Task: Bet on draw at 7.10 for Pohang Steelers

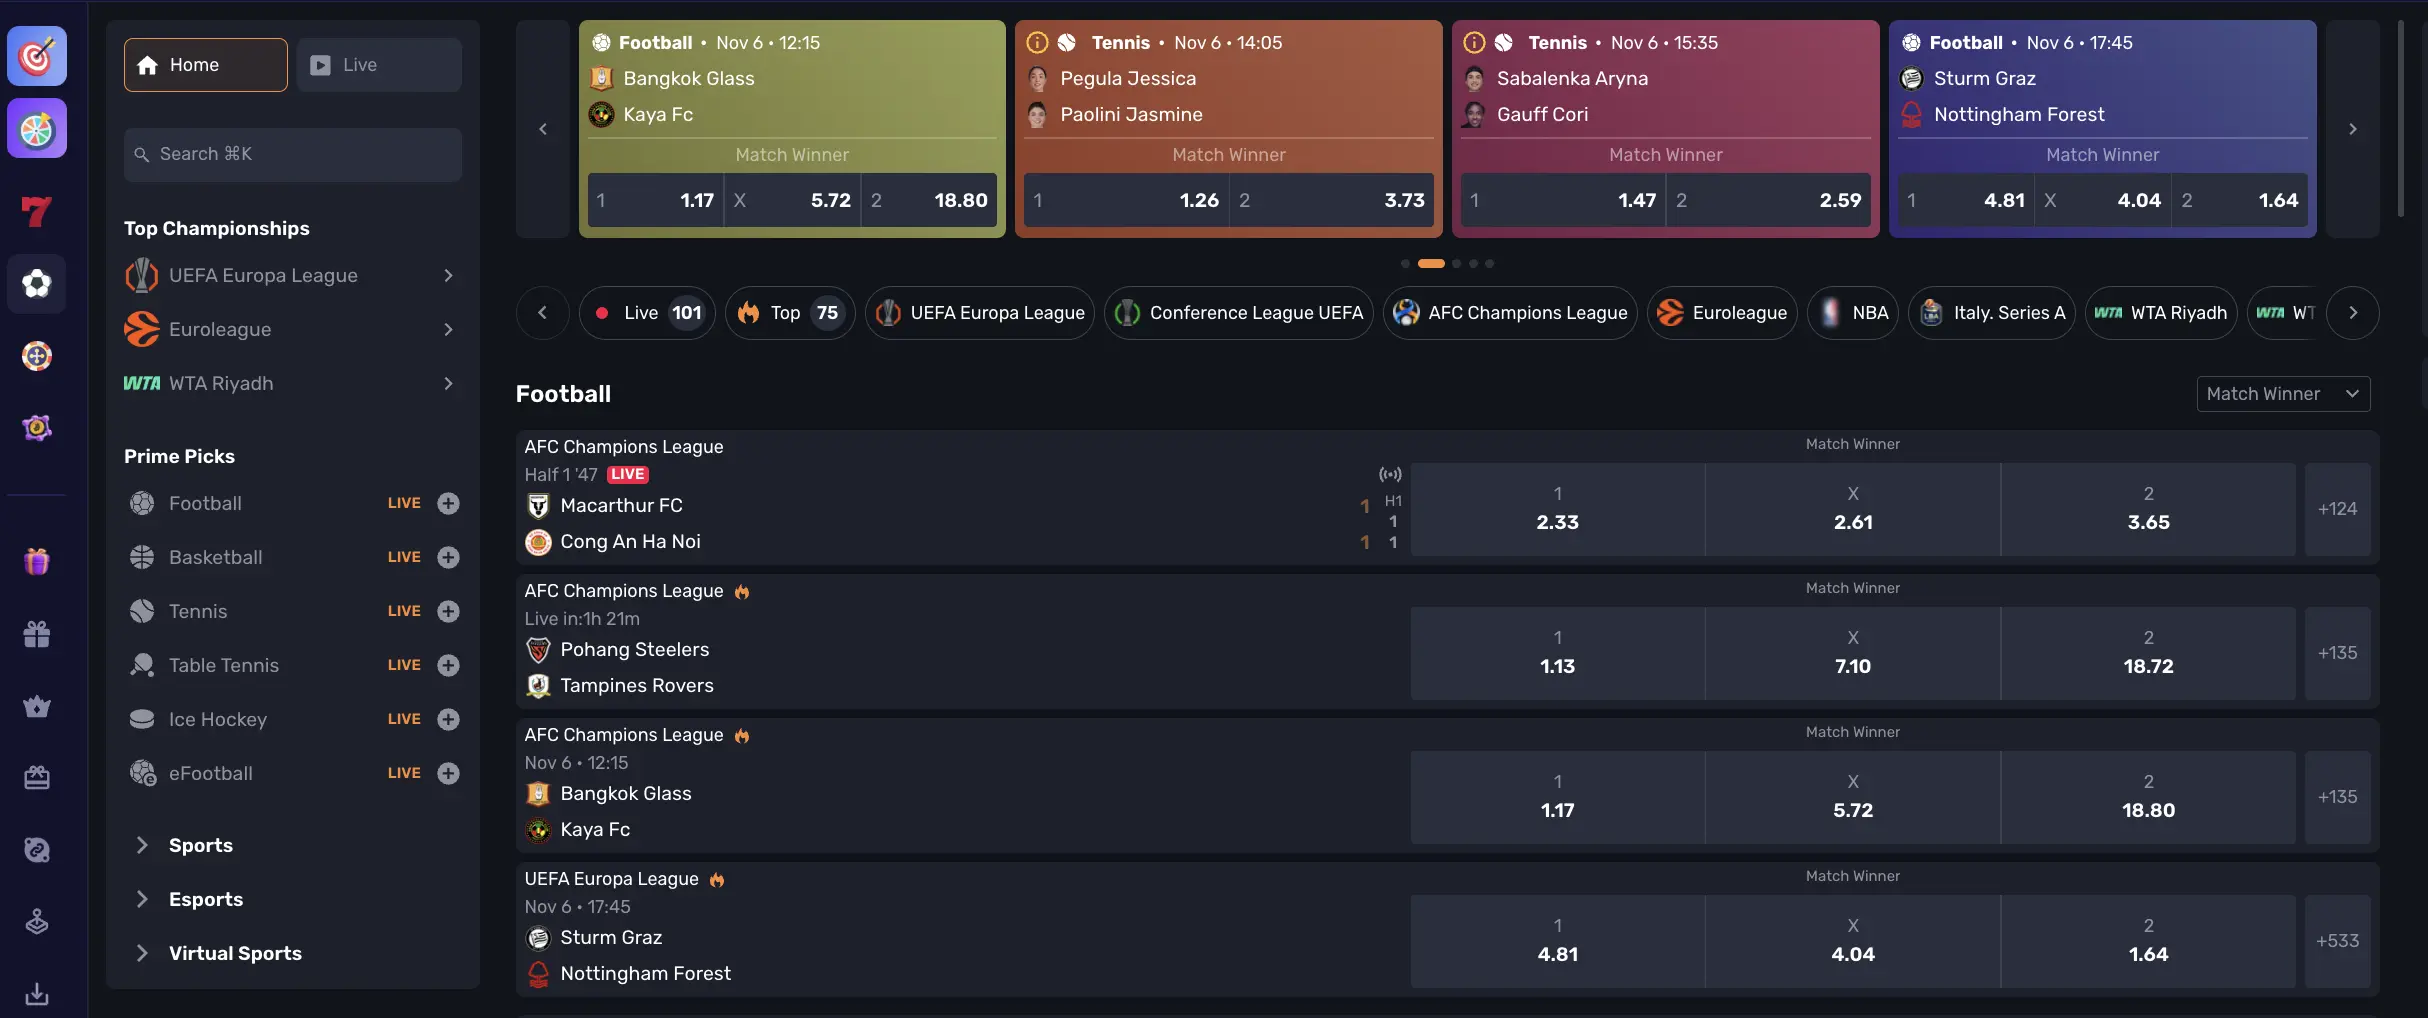Action: click(x=1853, y=653)
